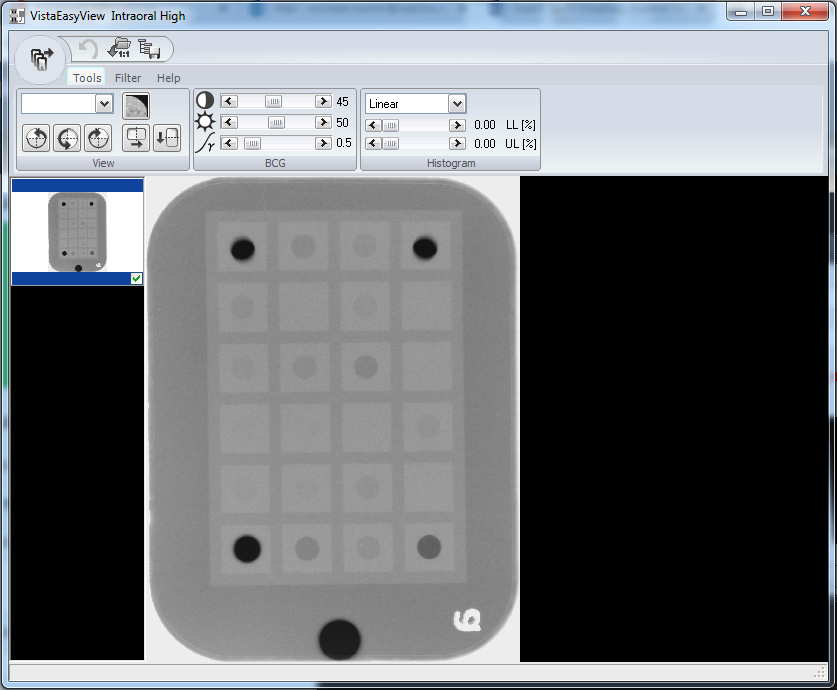Flip the image vertically
This screenshot has width=837, height=690.
[167, 138]
